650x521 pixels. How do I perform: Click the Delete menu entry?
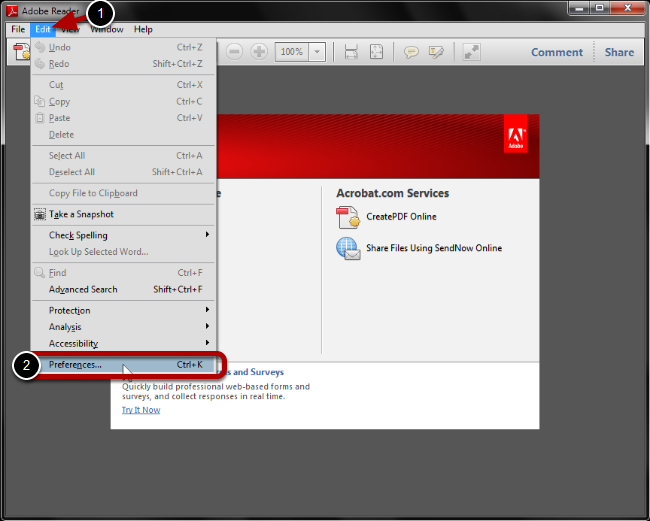(124, 135)
